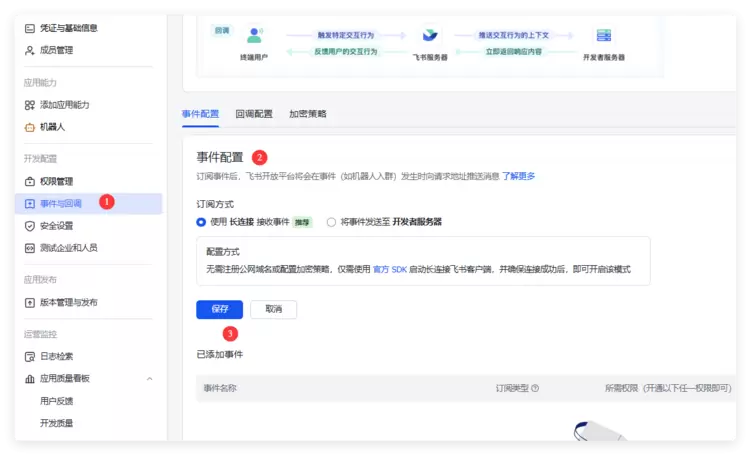Open 用户反馈 under 应用质量看板

57,401
